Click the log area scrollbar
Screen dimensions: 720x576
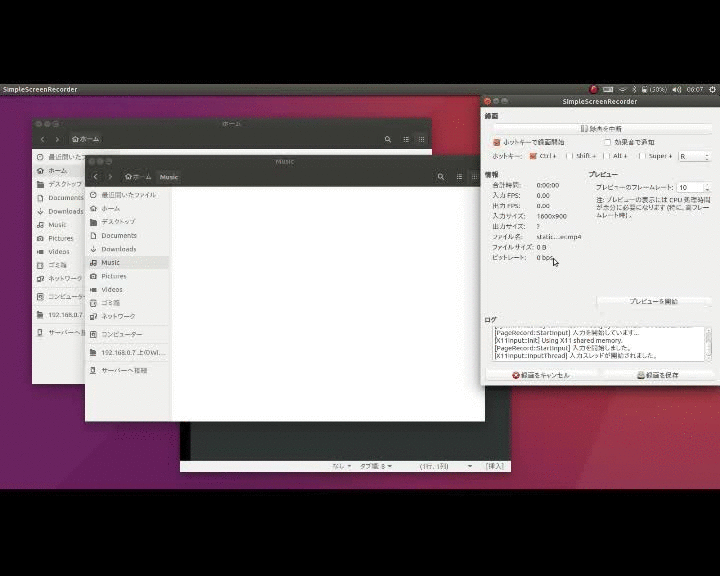coord(708,344)
